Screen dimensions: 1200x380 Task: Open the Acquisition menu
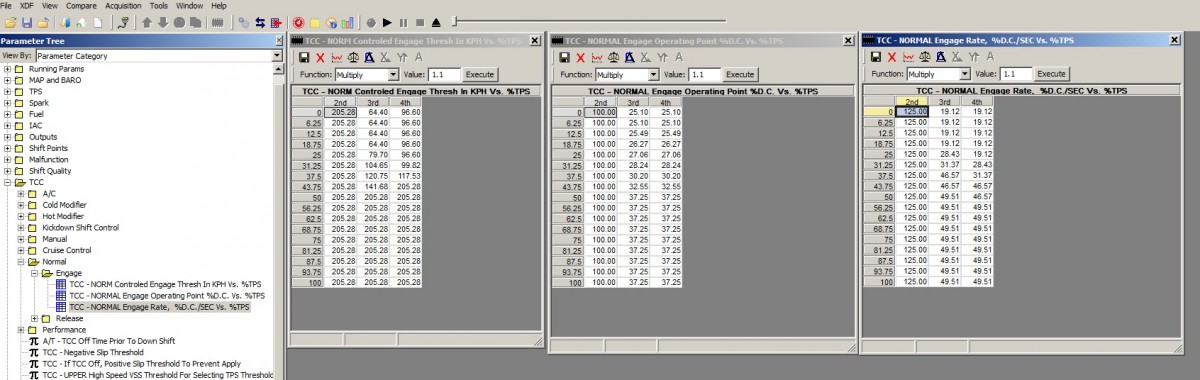(x=124, y=5)
